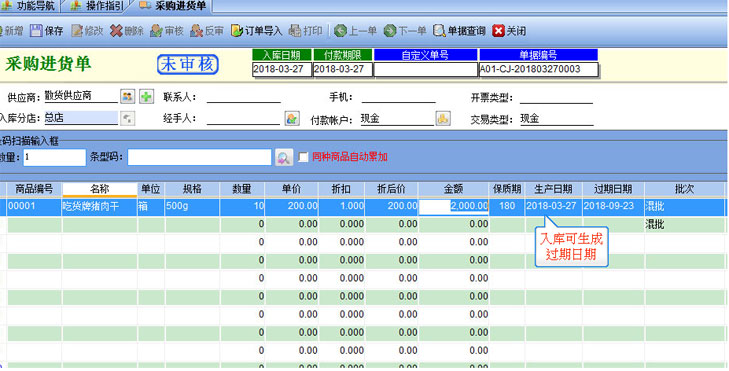
Task: Click the 付款帐户 account picker icon
Action: click(x=443, y=119)
